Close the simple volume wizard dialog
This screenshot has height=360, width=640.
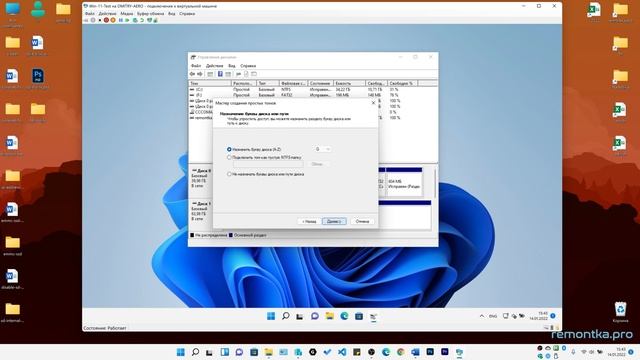point(373,103)
